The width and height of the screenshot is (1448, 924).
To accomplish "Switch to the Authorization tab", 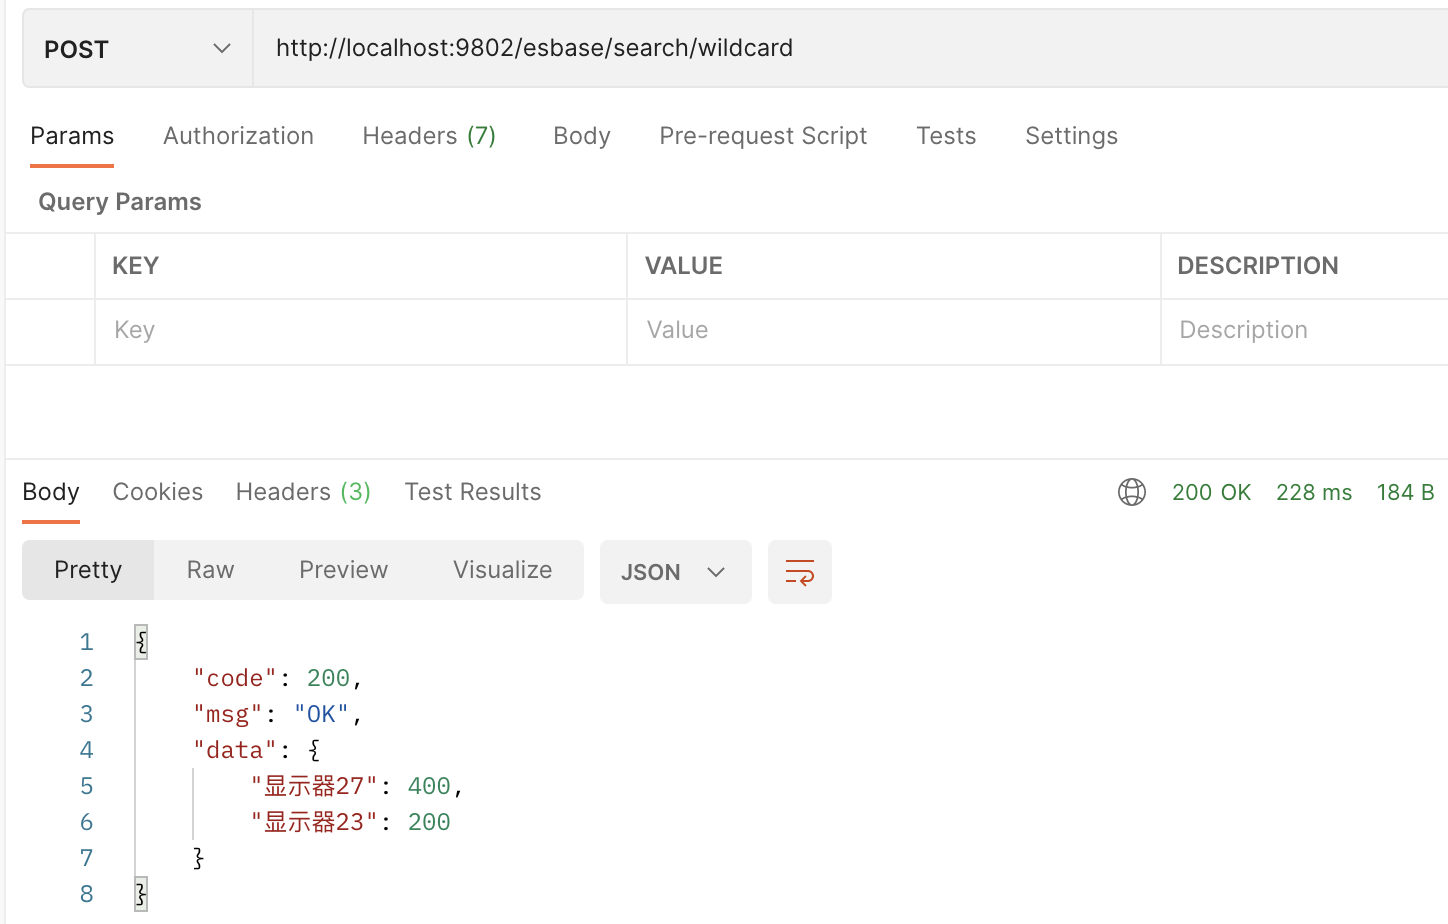I will [x=238, y=135].
